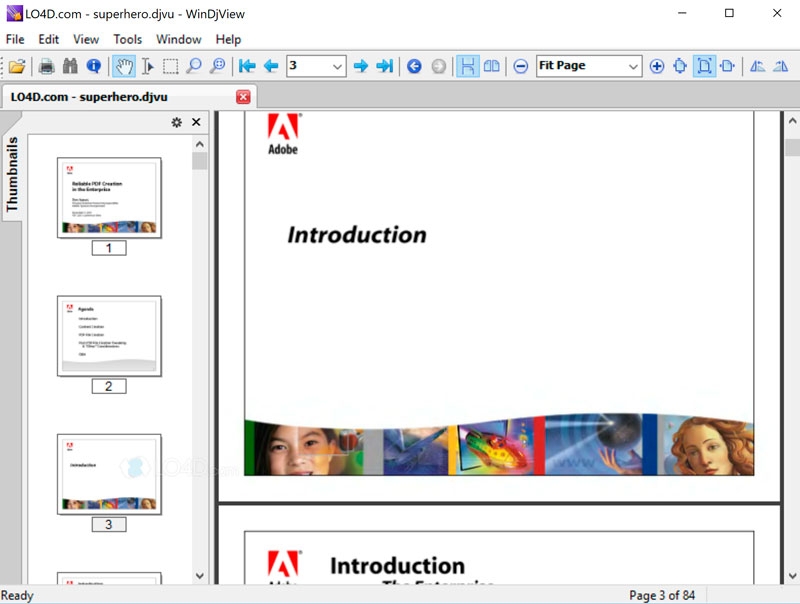Open page 1 thumbnail
The image size is (800, 604).
click(x=109, y=198)
